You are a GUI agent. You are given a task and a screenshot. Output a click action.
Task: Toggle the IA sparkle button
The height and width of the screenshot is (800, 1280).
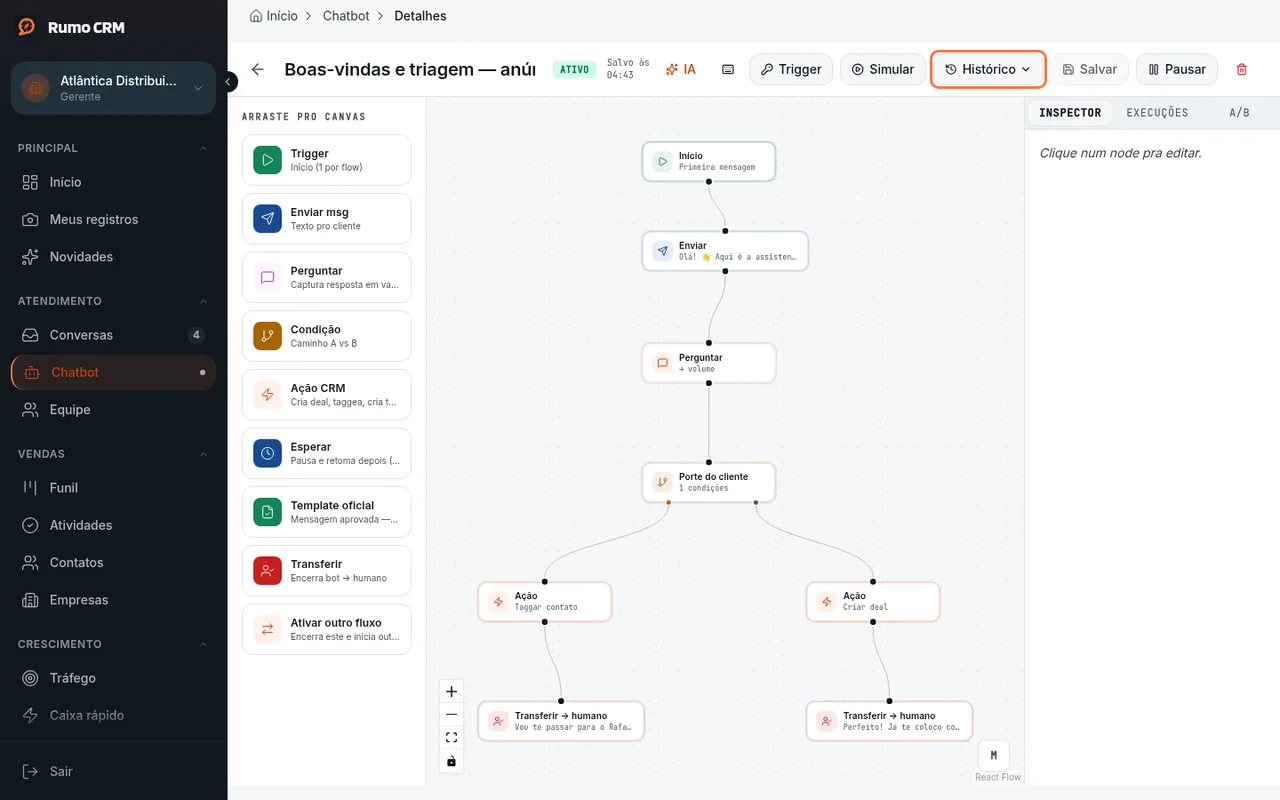point(681,69)
